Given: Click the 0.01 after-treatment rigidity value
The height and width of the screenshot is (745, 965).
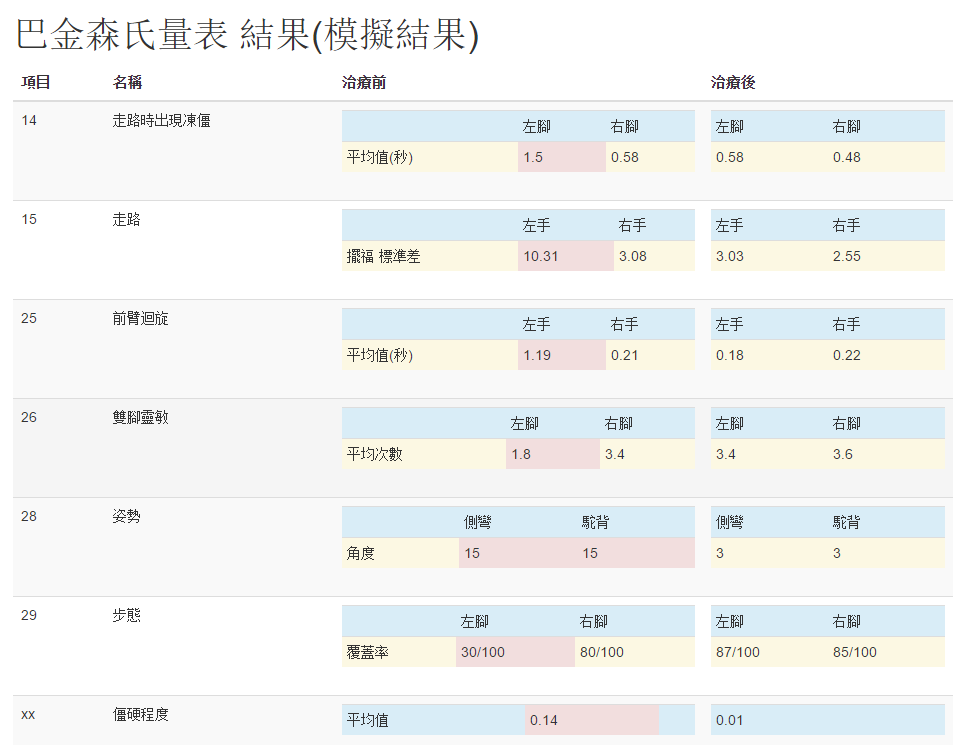Looking at the screenshot, I should [730, 720].
